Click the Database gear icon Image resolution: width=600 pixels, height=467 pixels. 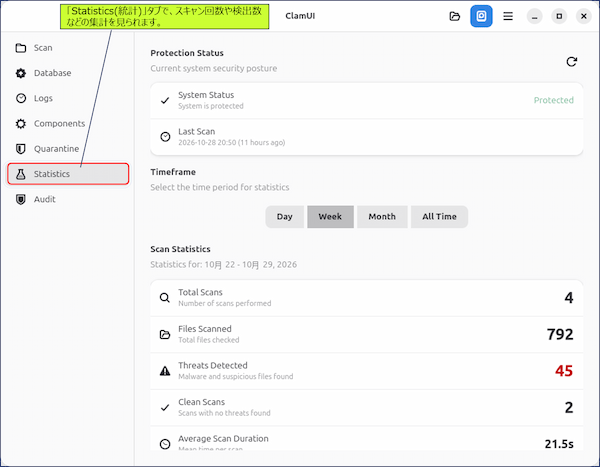(21, 73)
